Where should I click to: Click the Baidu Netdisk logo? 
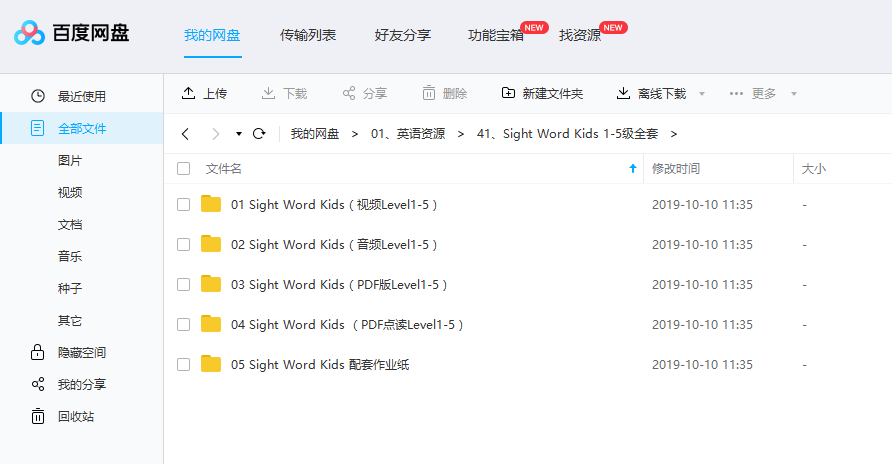pyautogui.click(x=30, y=34)
